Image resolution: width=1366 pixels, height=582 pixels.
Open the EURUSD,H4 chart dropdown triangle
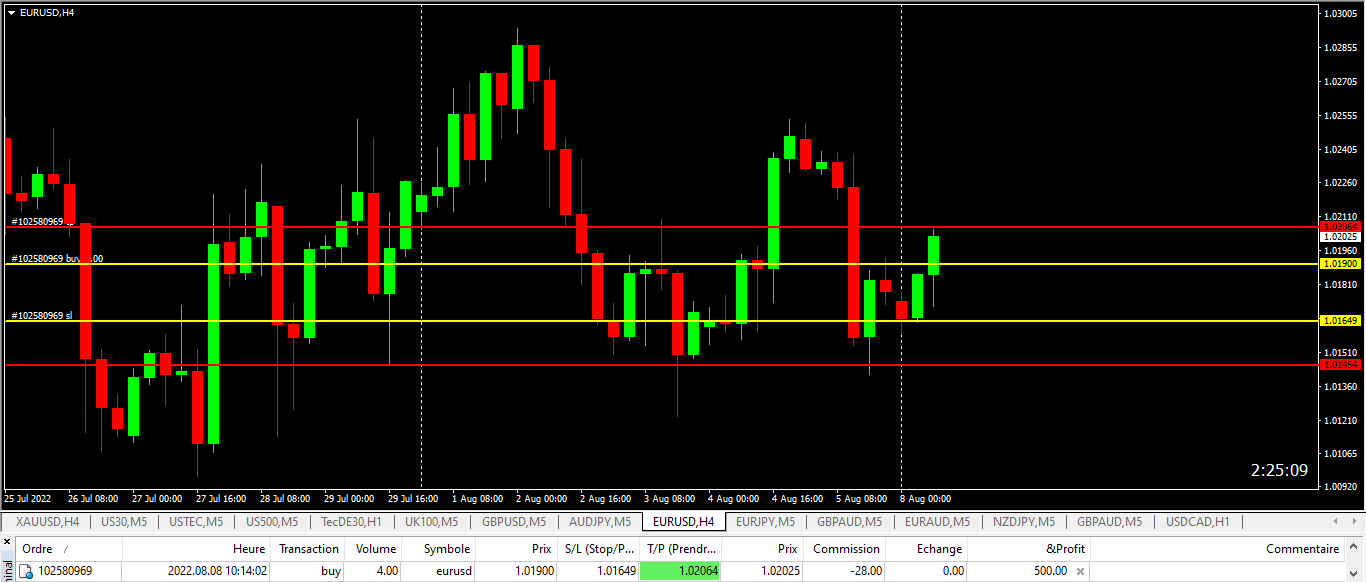[11, 13]
